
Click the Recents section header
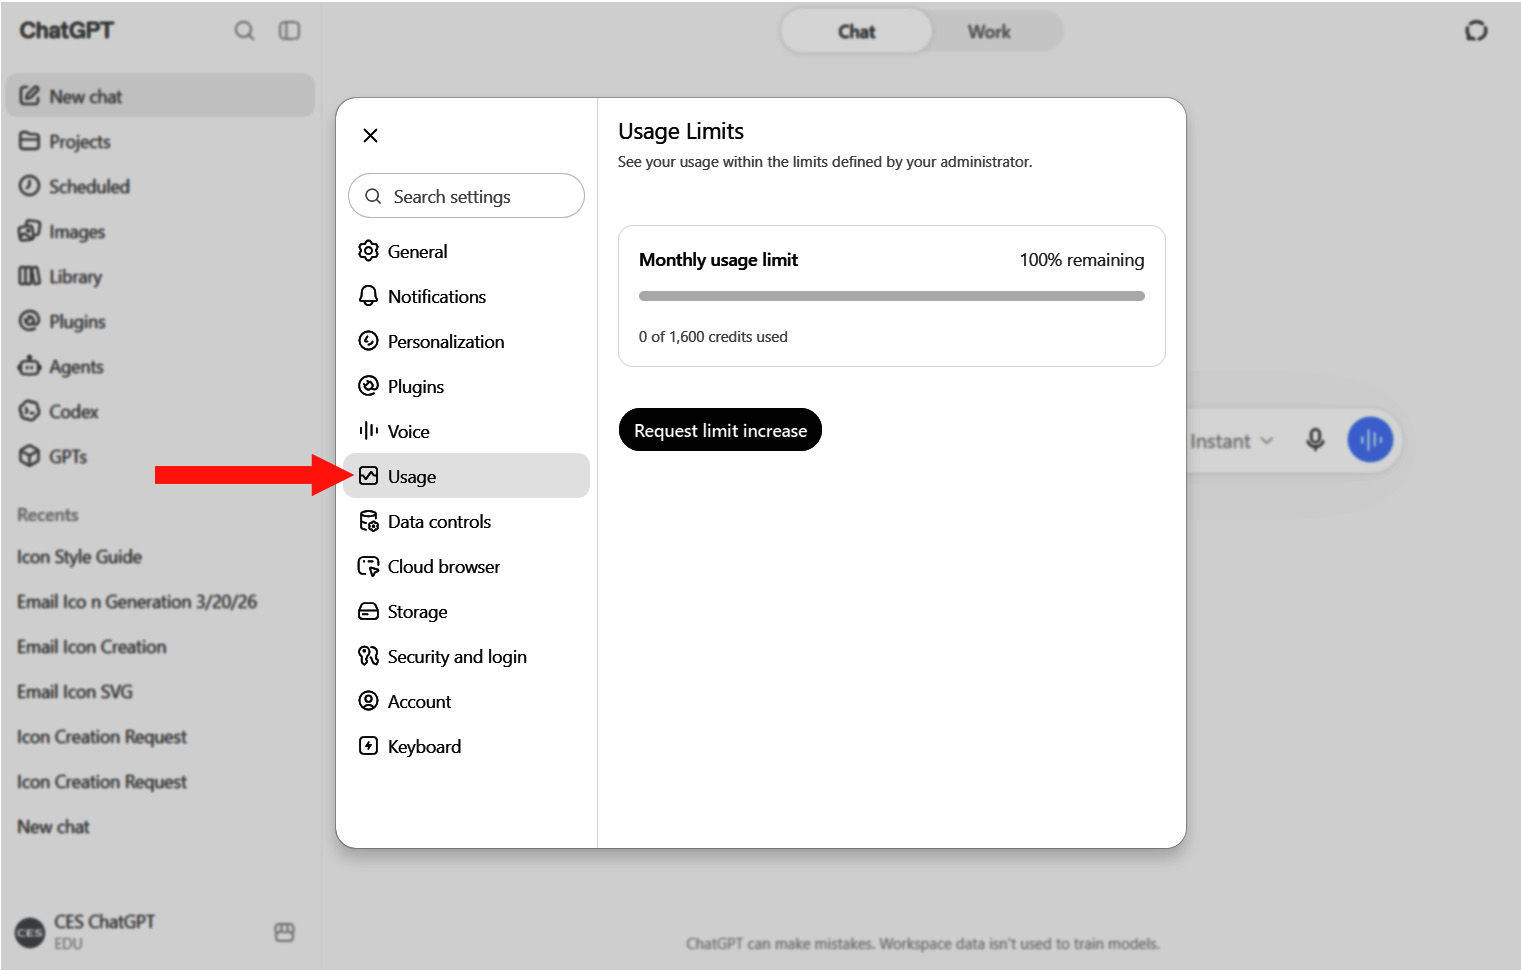click(47, 514)
